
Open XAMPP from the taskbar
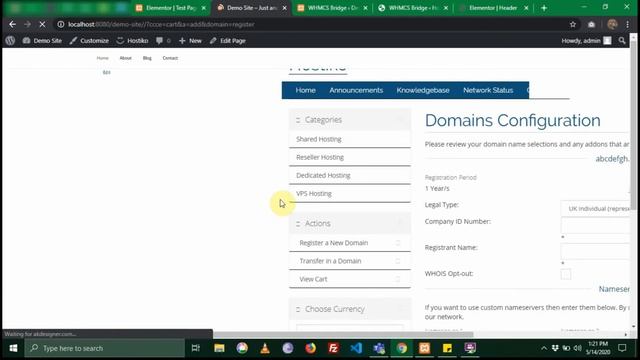[x=424, y=348]
